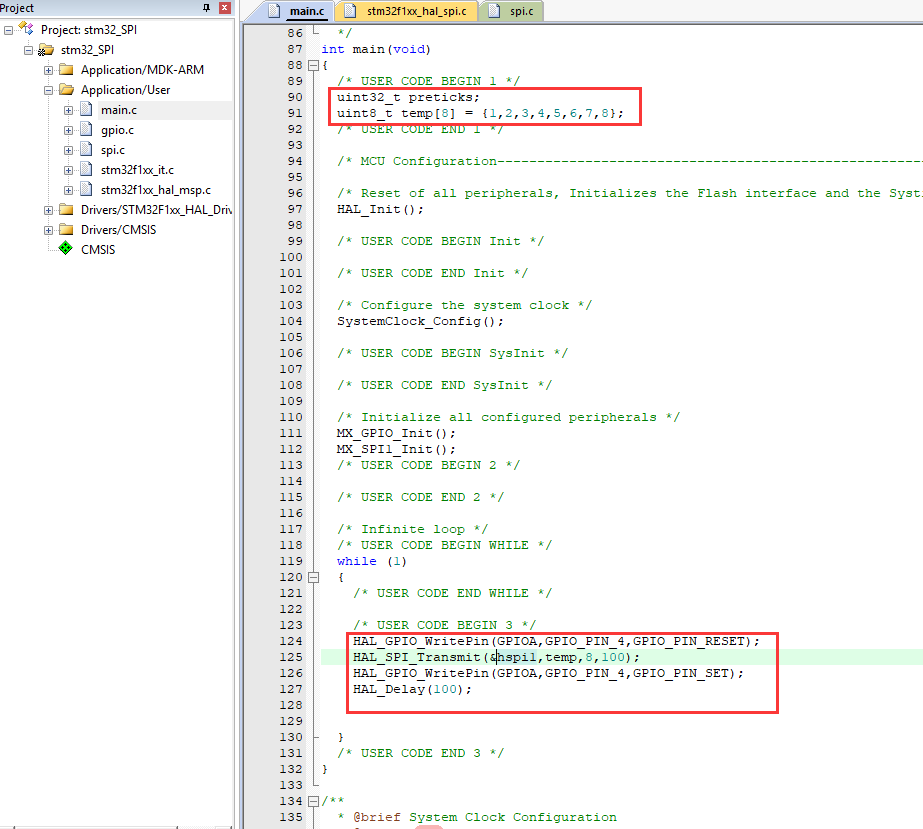
Task: Expand the Drivers/STM32F1xx_HAL_Driver node
Action: click(47, 209)
